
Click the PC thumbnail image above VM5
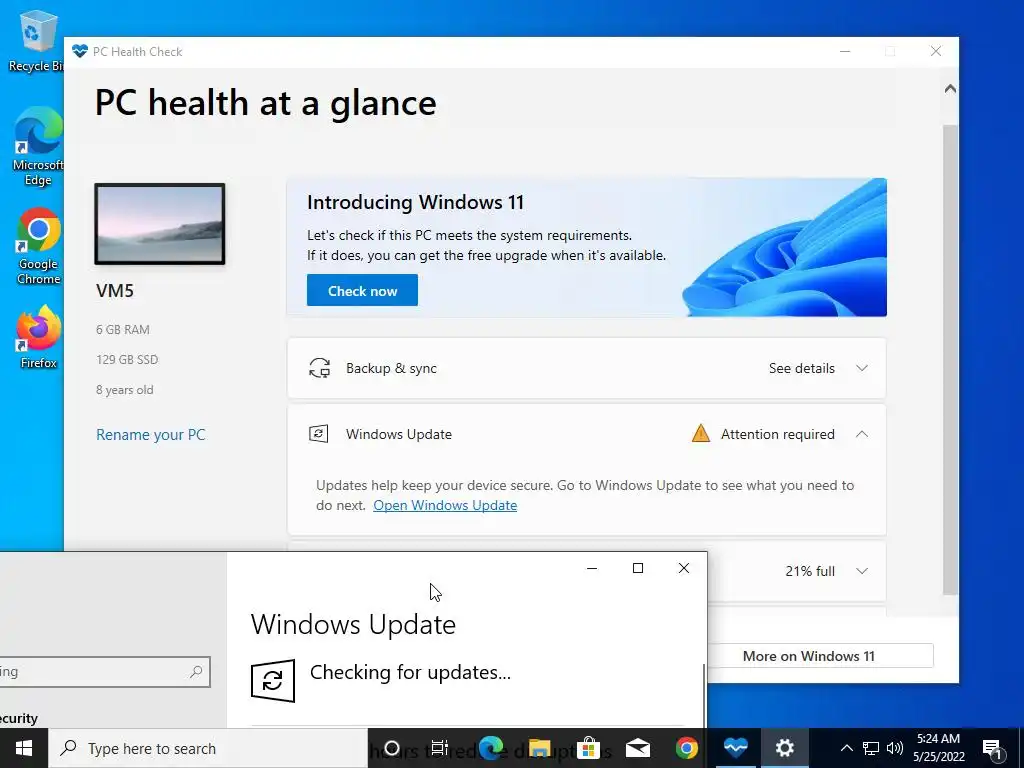(160, 224)
